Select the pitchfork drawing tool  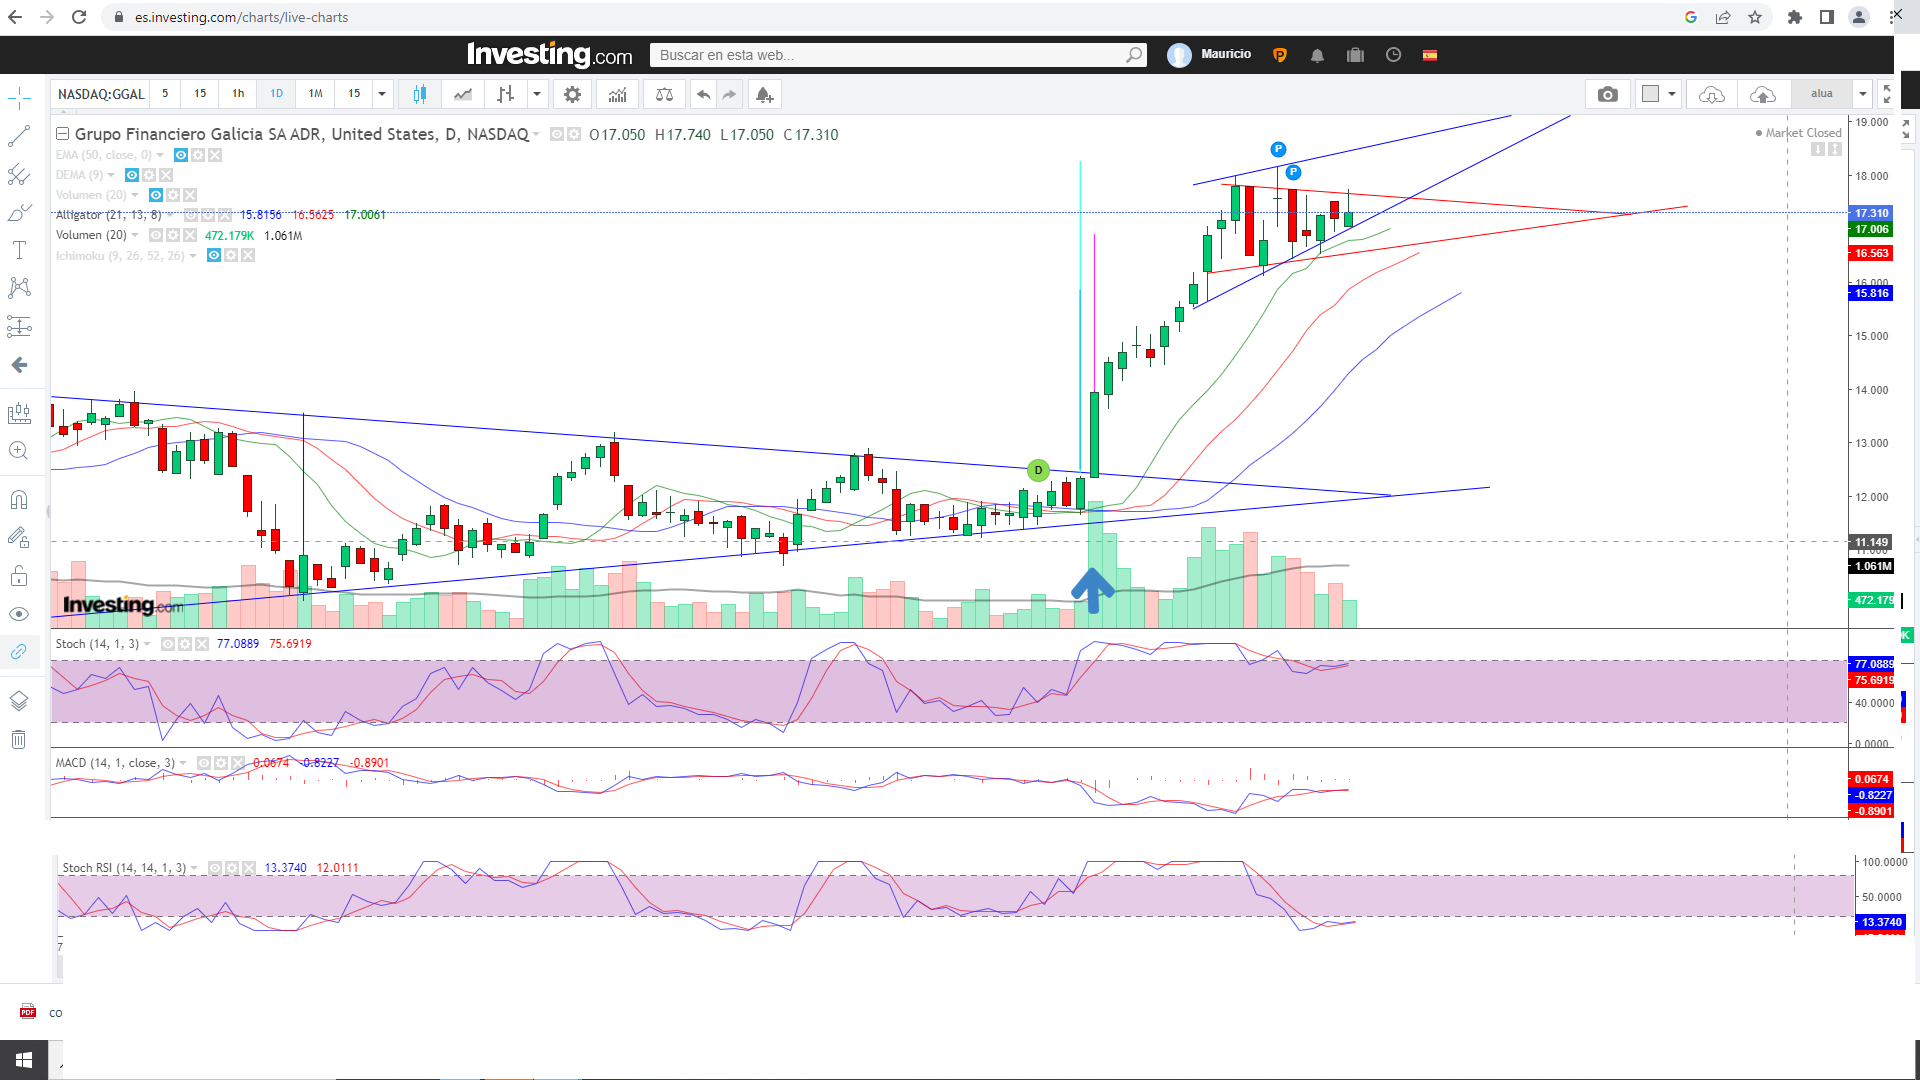(x=19, y=175)
